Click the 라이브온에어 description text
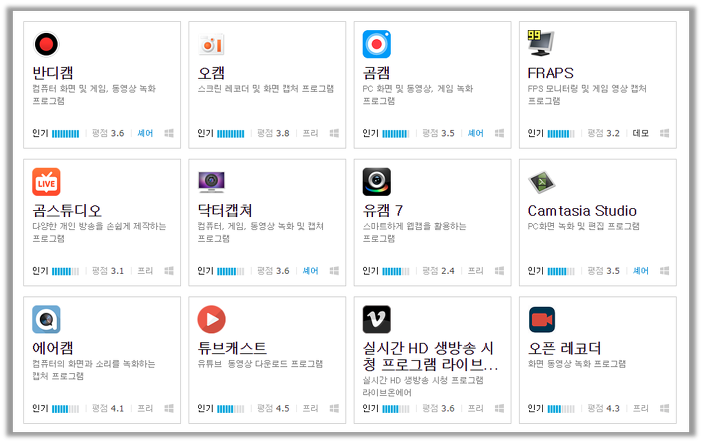The width and height of the screenshot is (702, 443). (423, 386)
